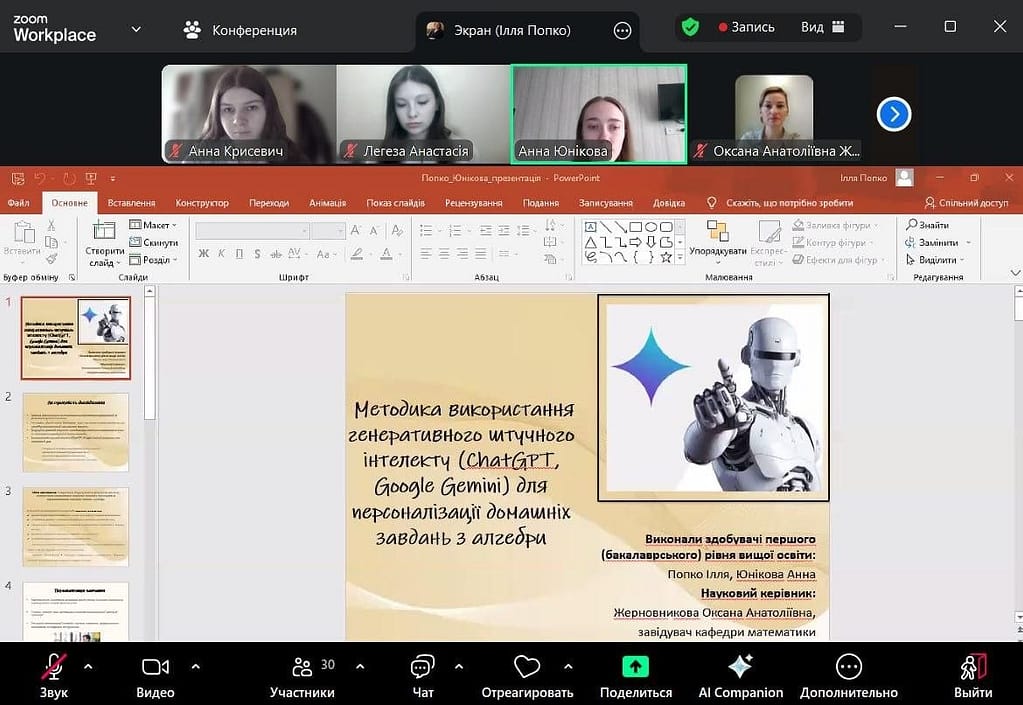1023x705 pixels.
Task: Click the blue next-participants arrow button
Action: click(x=893, y=115)
